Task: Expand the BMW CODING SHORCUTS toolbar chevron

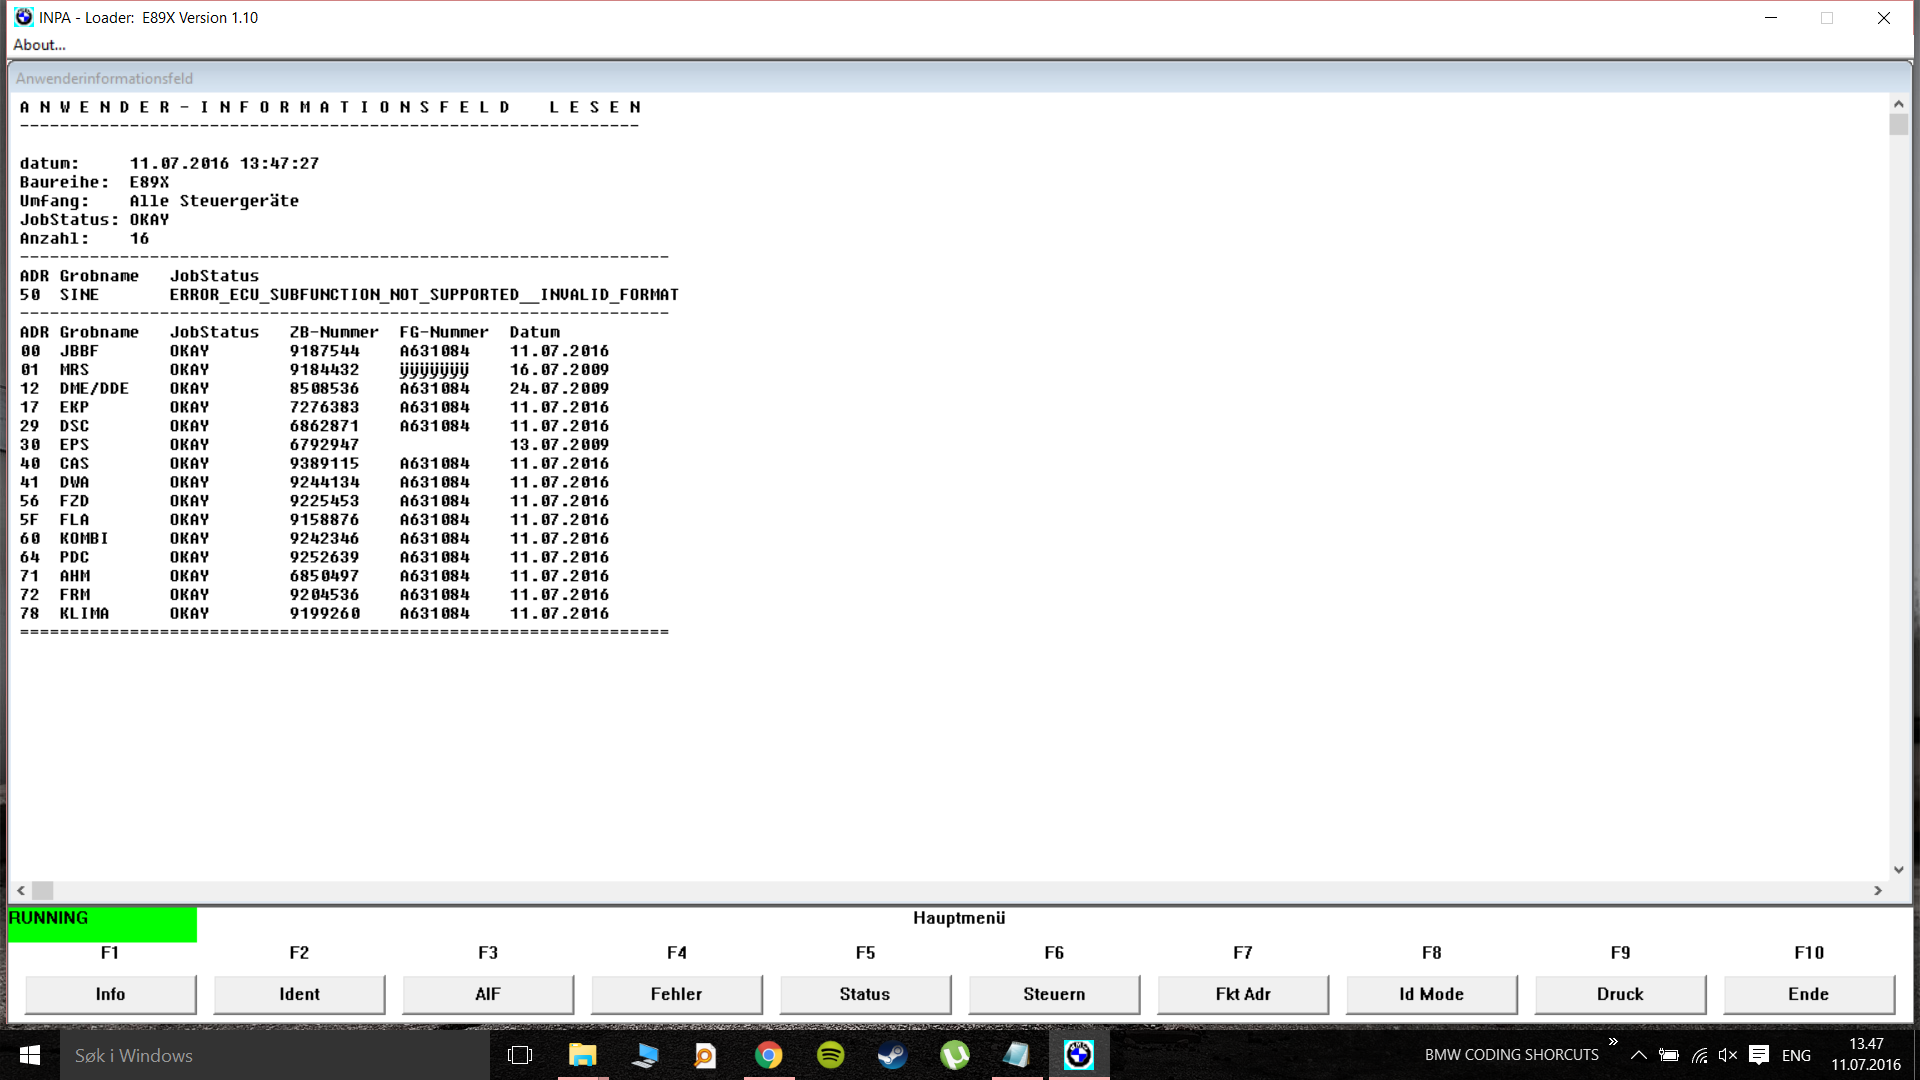Action: pos(1612,1042)
